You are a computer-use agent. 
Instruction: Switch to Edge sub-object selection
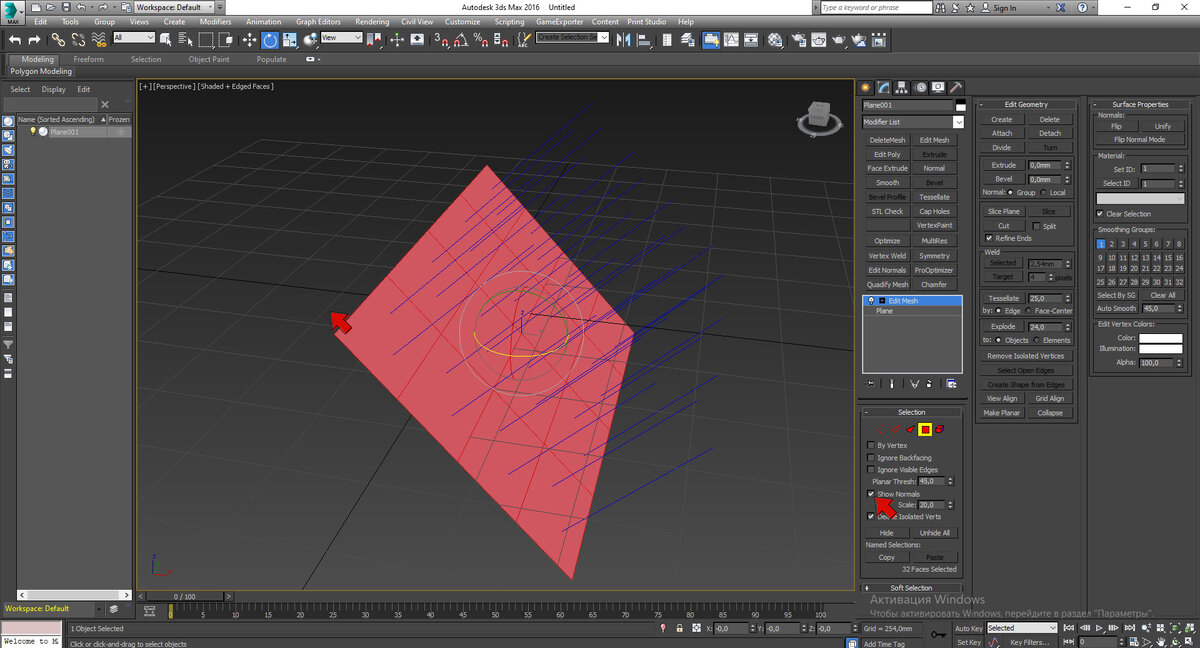click(x=895, y=429)
